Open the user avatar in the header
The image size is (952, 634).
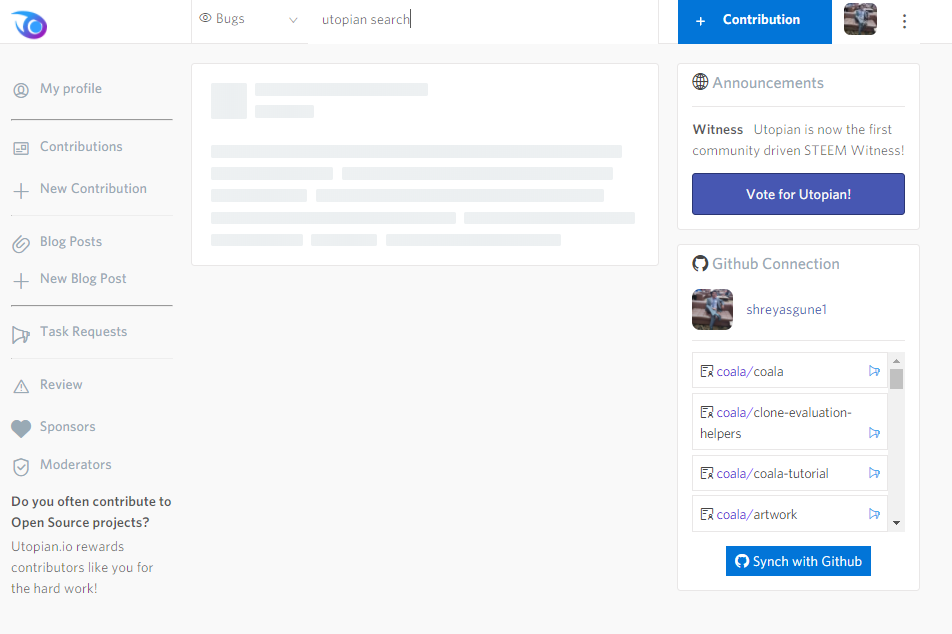coord(860,19)
